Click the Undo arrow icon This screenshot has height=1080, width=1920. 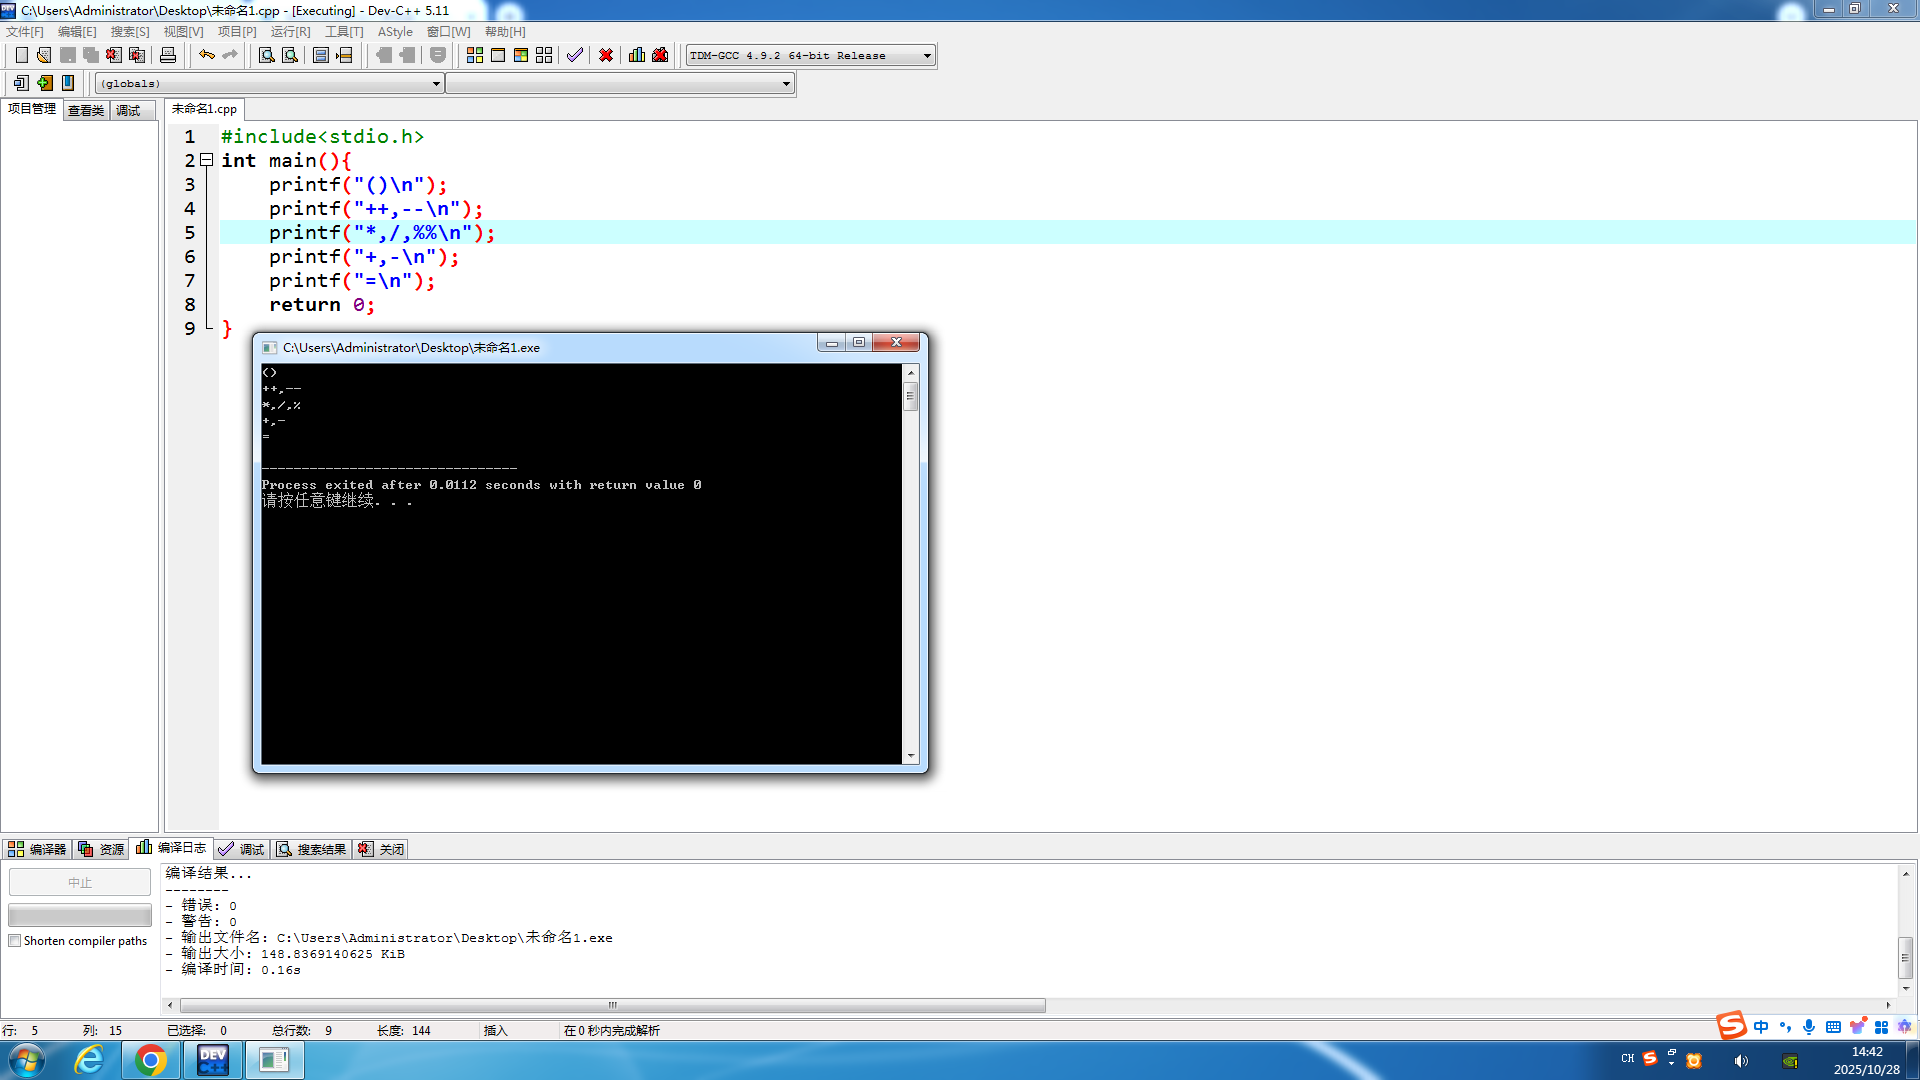(206, 55)
